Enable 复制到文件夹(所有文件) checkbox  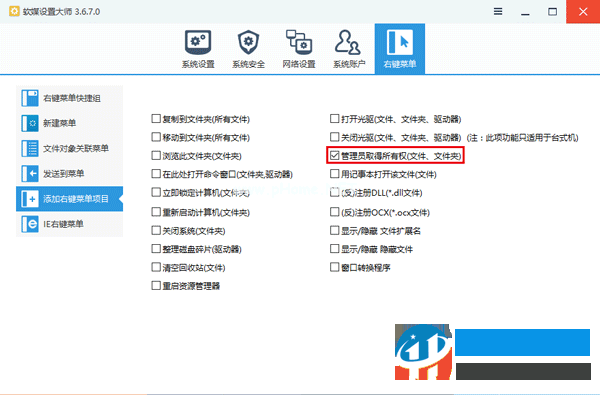[156, 119]
